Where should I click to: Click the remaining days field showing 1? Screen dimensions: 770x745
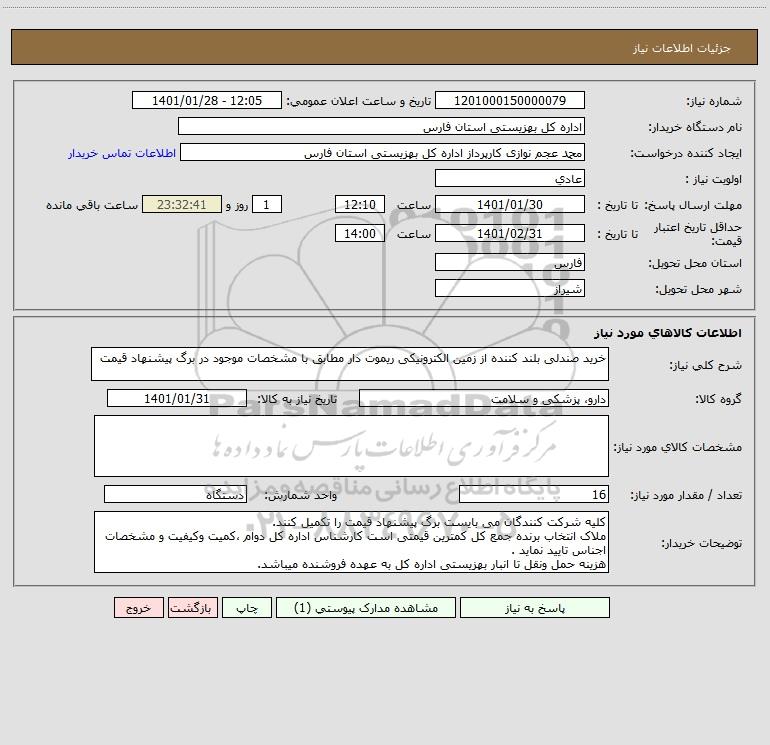click(267, 204)
